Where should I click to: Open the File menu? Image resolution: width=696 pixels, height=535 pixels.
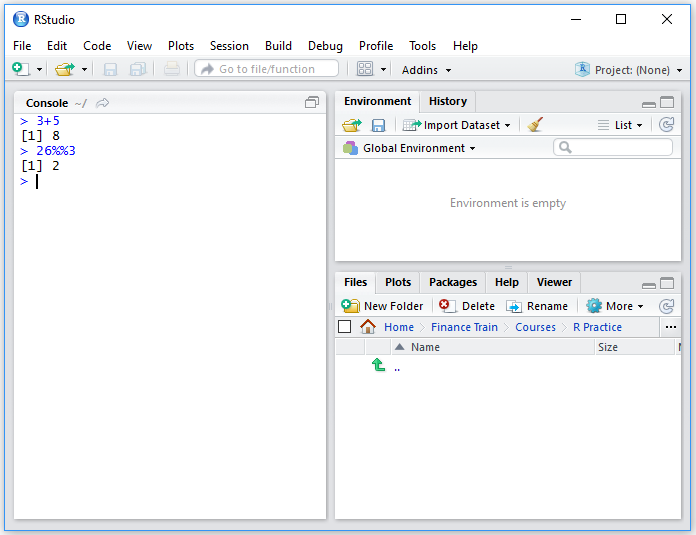coord(22,46)
